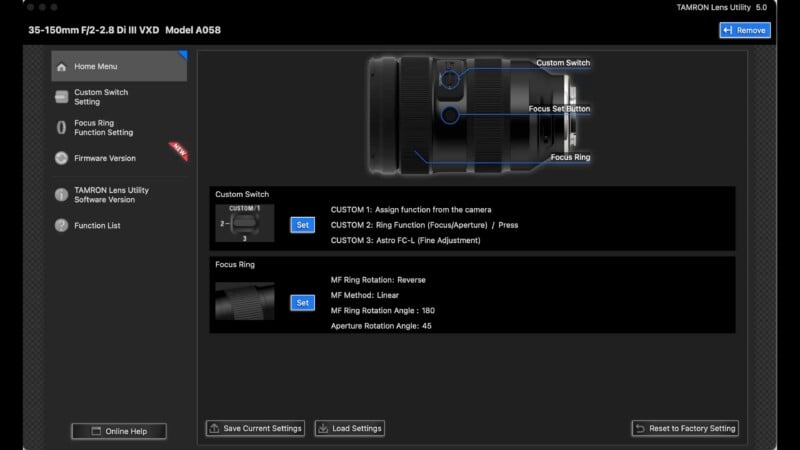Click Aperture Rotation Angle: 45 text
Viewport: 800px width, 450px height.
coord(381,326)
